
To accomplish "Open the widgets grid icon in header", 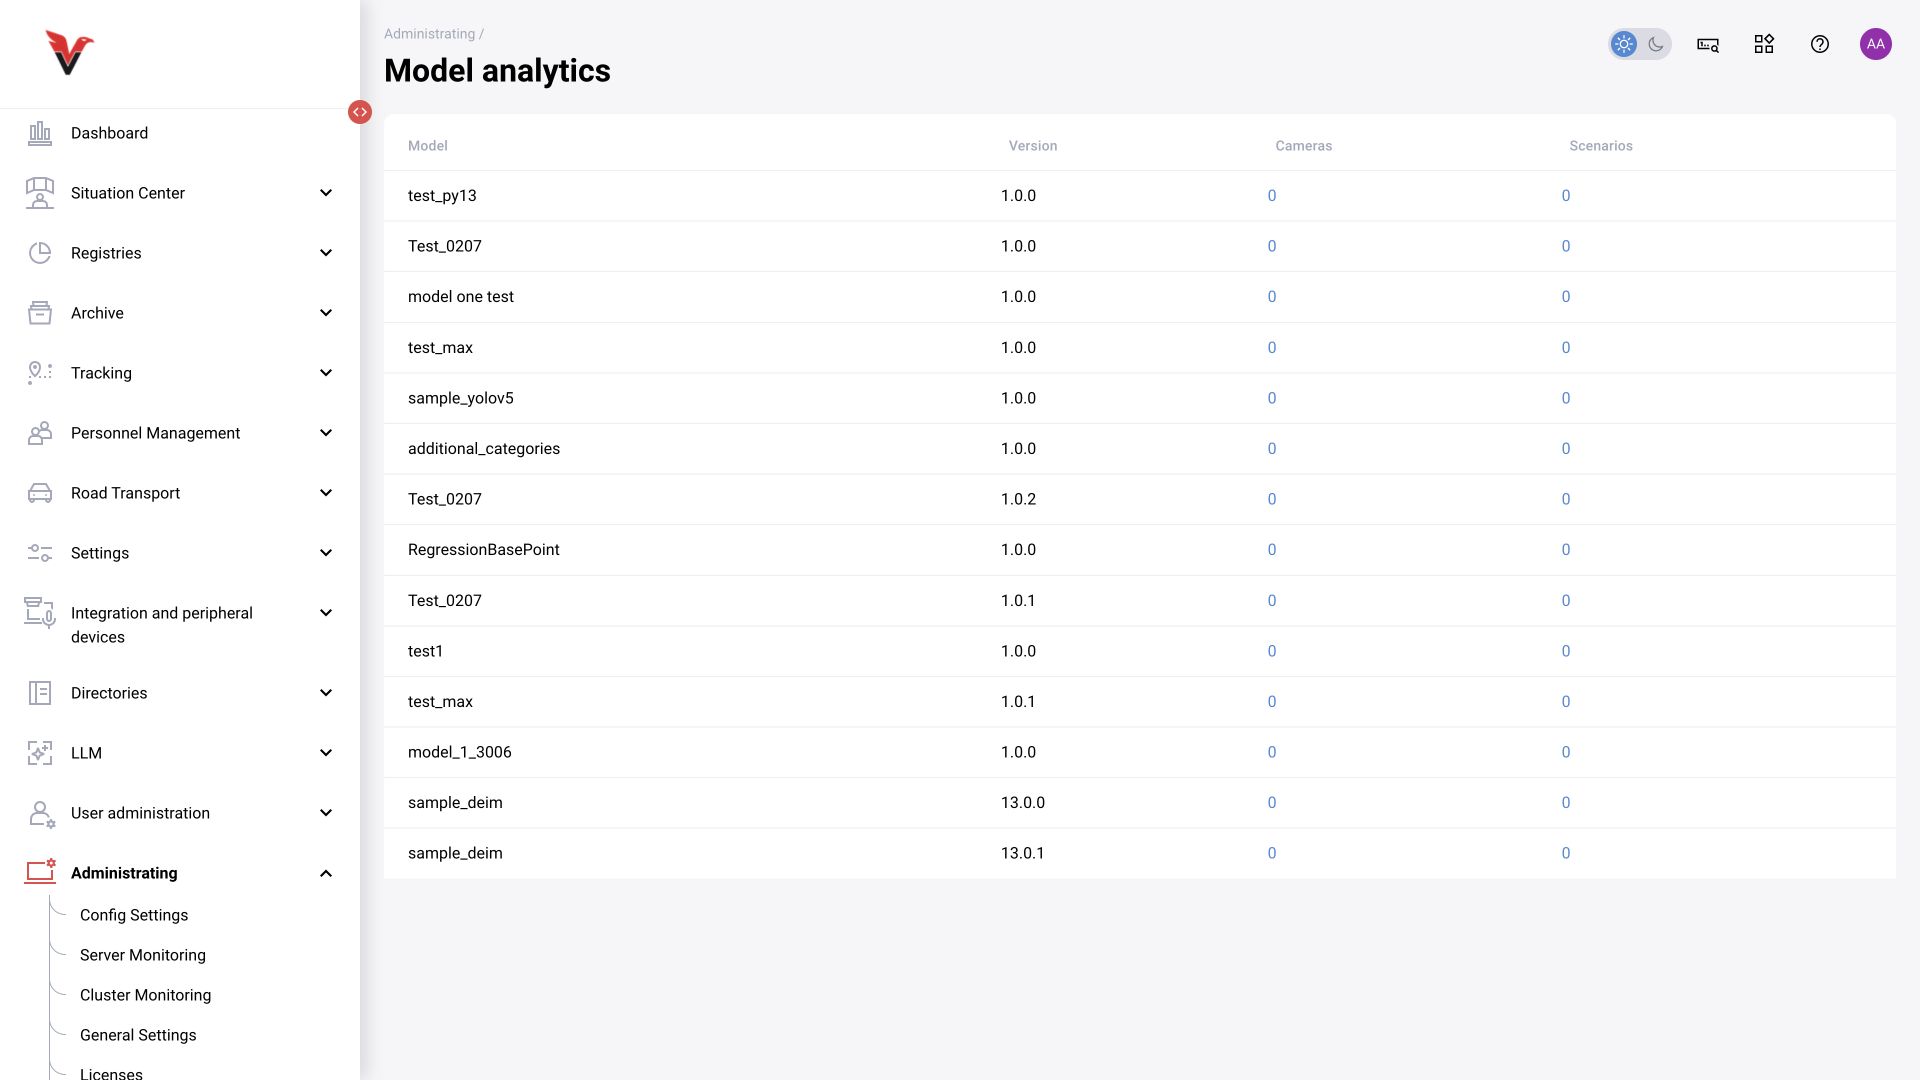I will pos(1764,44).
